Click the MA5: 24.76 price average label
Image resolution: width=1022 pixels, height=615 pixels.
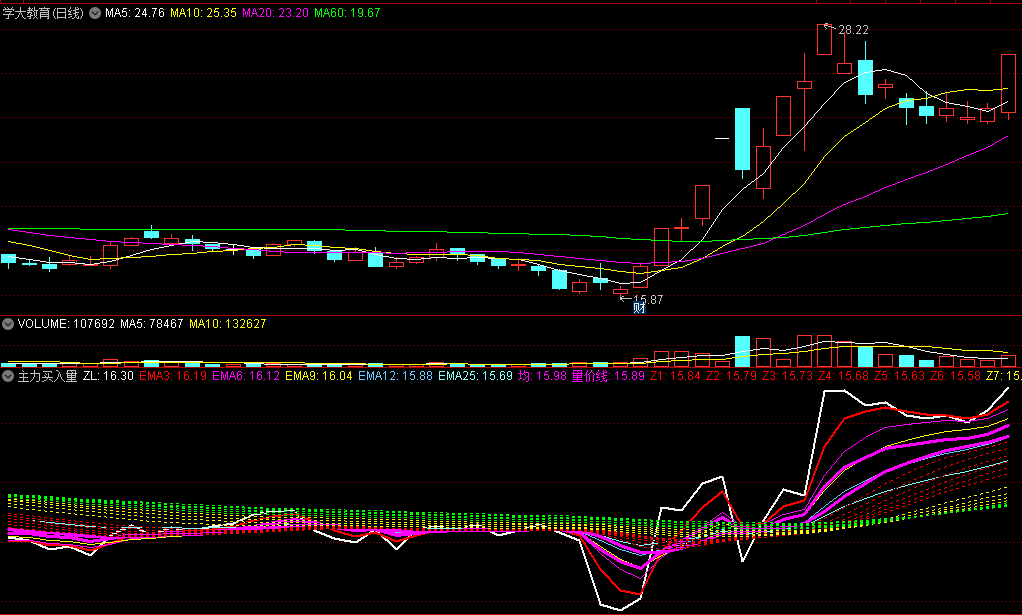[135, 13]
